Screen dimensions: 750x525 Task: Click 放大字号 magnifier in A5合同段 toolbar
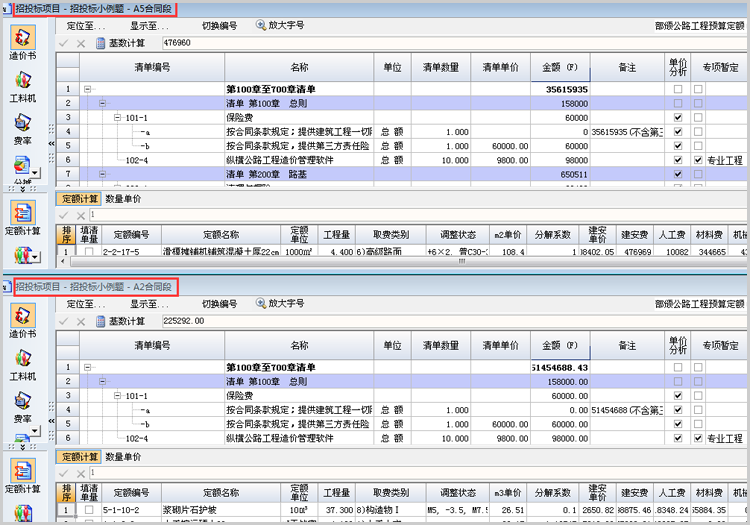pyautogui.click(x=261, y=25)
